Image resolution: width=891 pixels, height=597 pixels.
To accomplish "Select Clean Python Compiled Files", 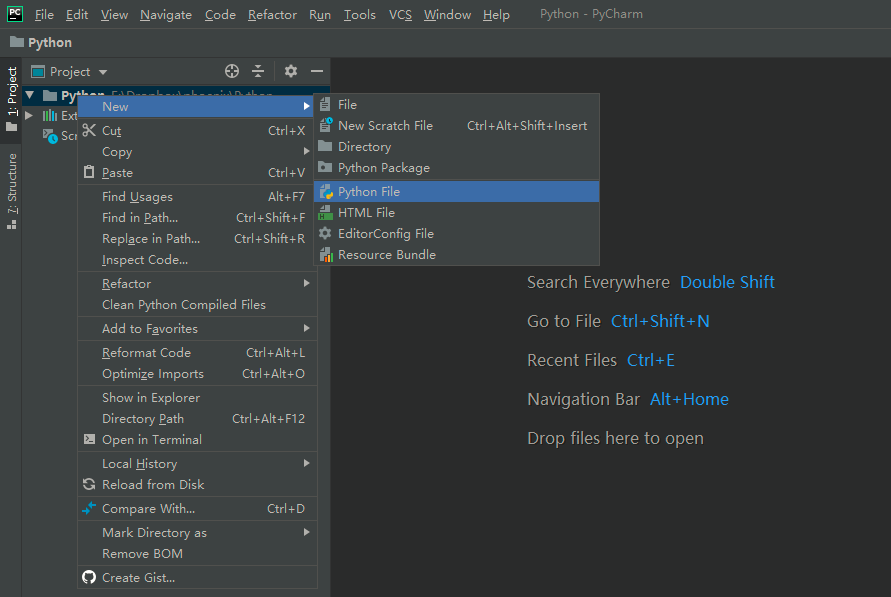I will pyautogui.click(x=197, y=304).
